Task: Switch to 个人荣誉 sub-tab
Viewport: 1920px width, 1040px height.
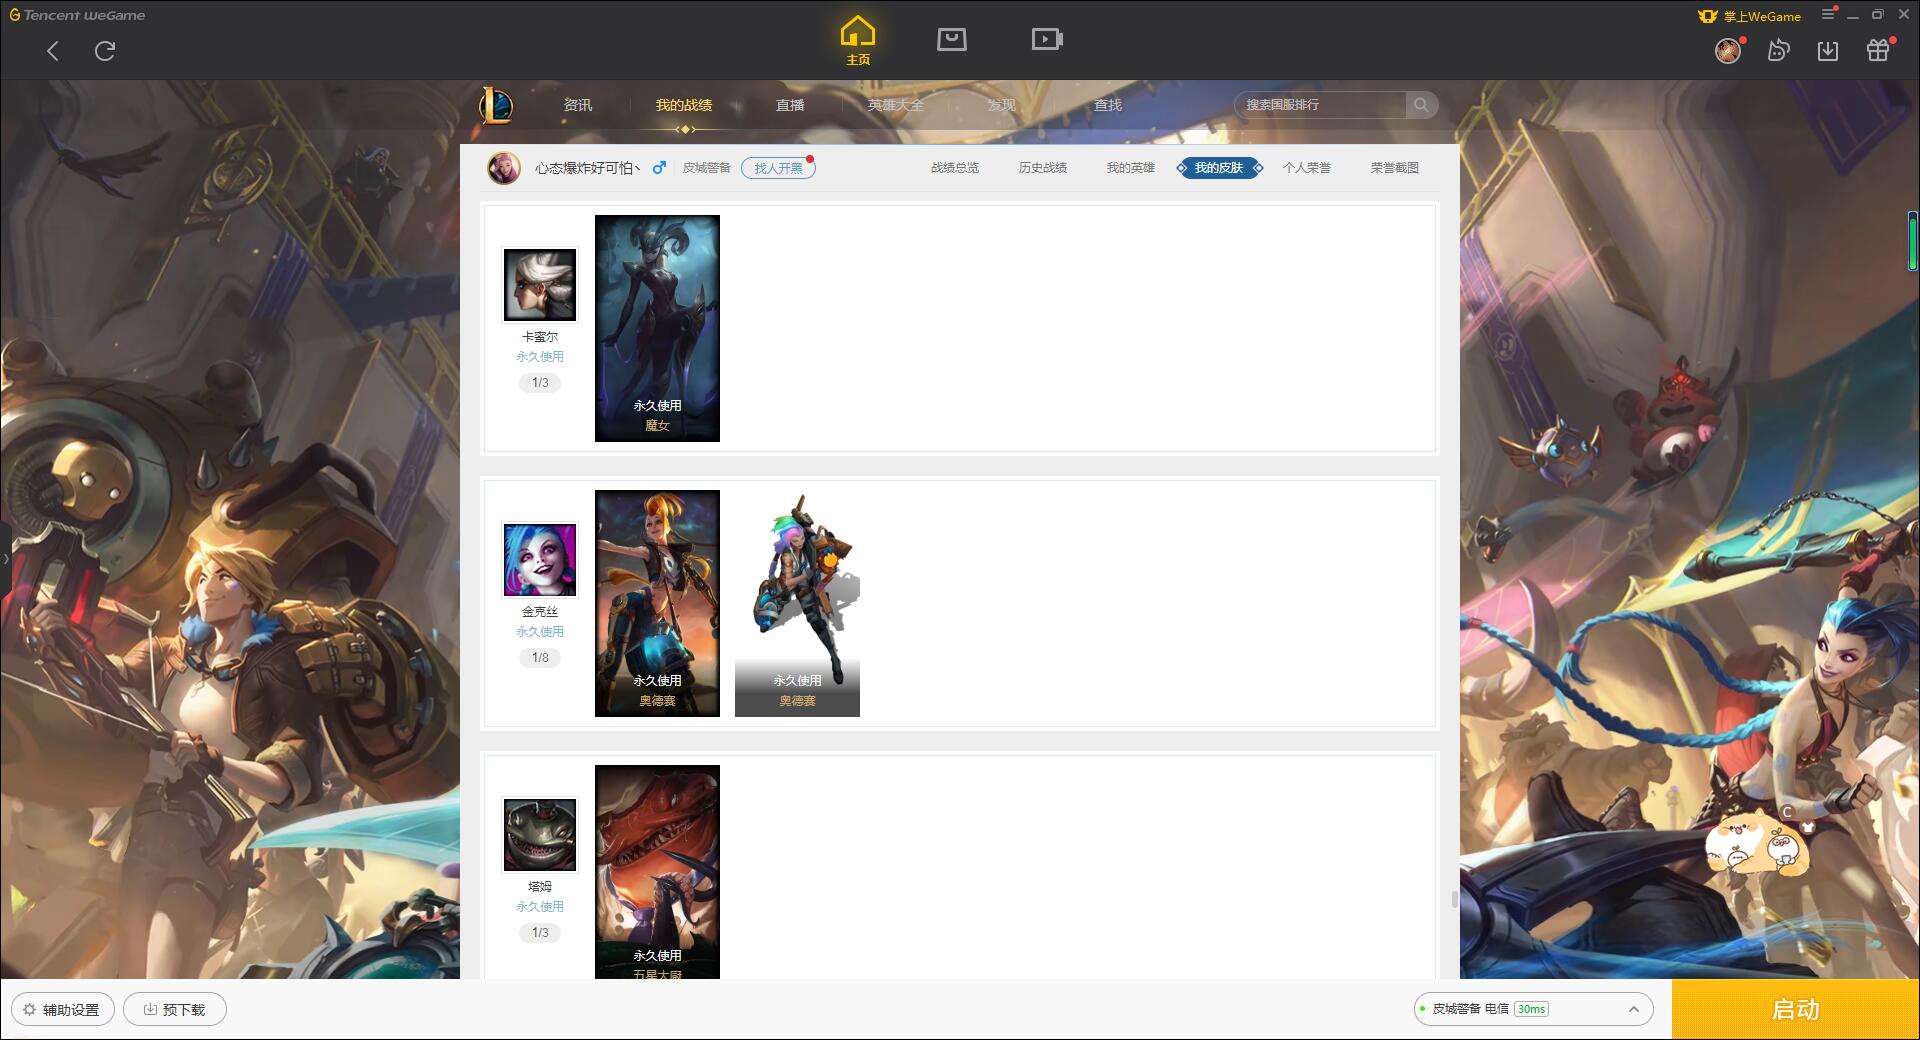Action: tap(1307, 168)
